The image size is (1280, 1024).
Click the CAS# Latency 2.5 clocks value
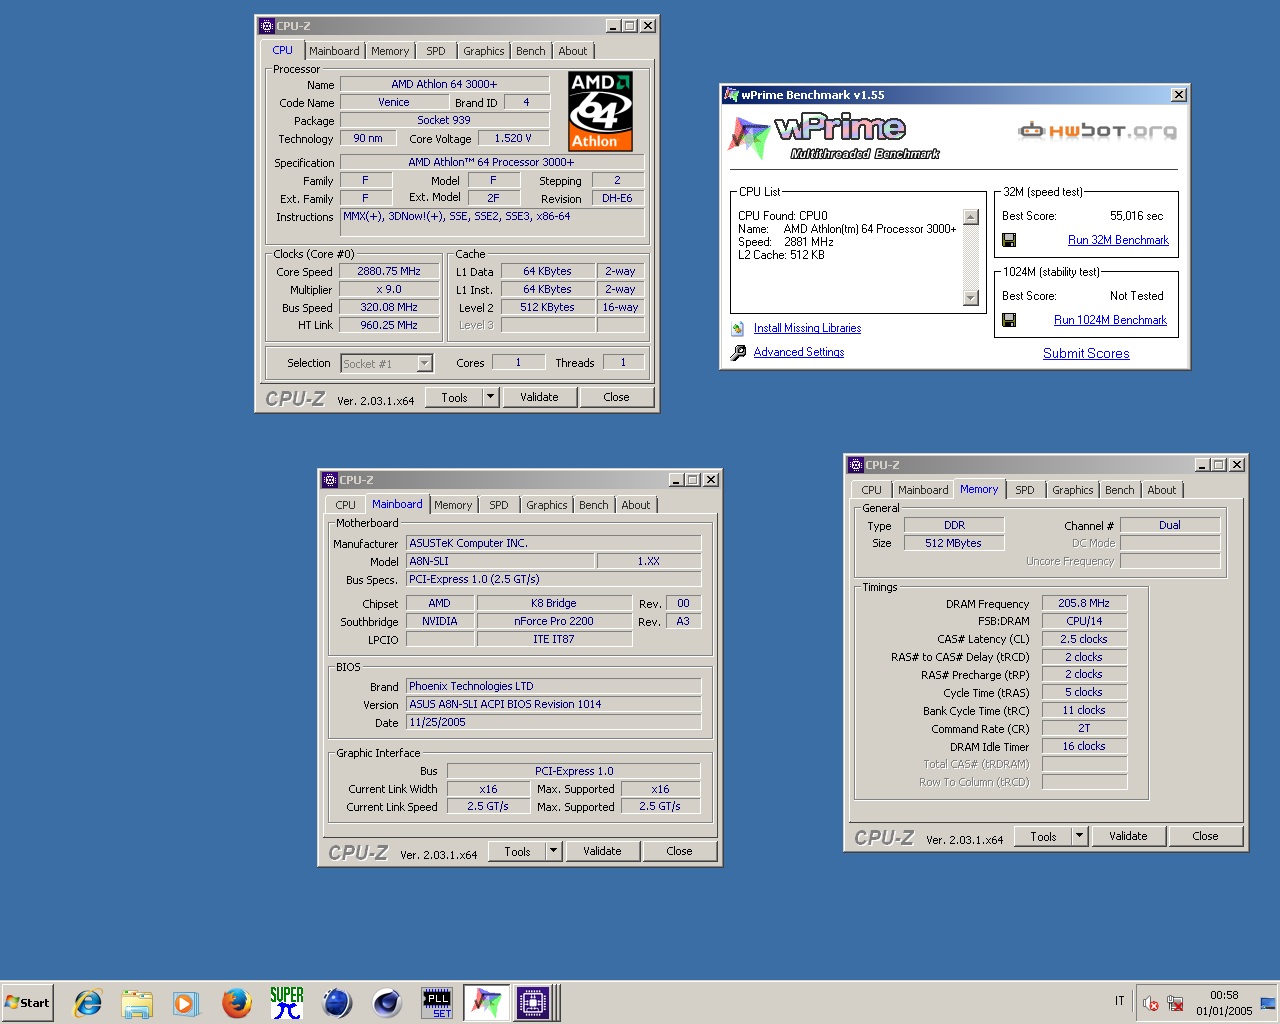[x=1084, y=639]
